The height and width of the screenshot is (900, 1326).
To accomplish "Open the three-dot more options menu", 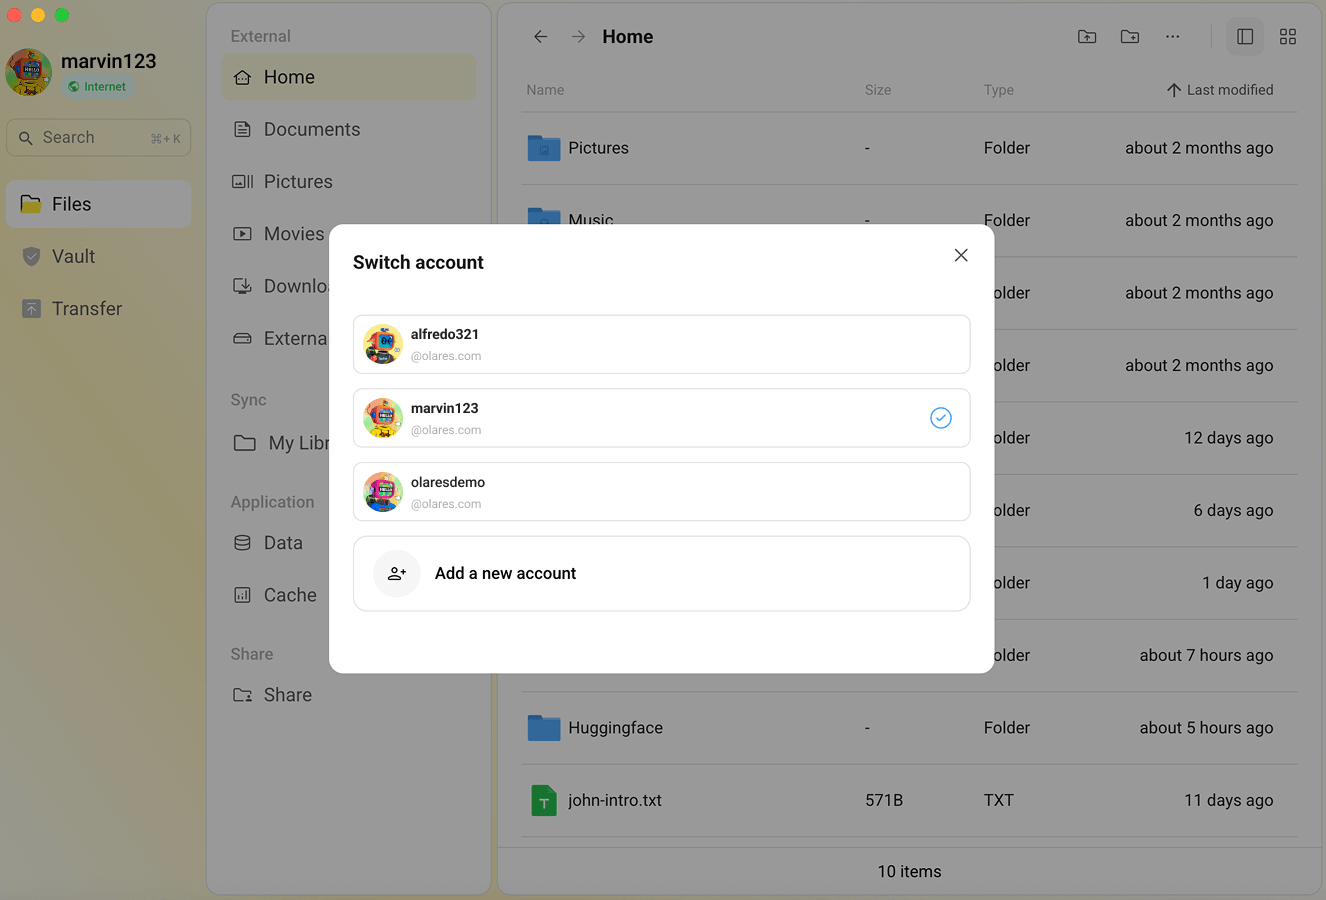I will (1172, 36).
